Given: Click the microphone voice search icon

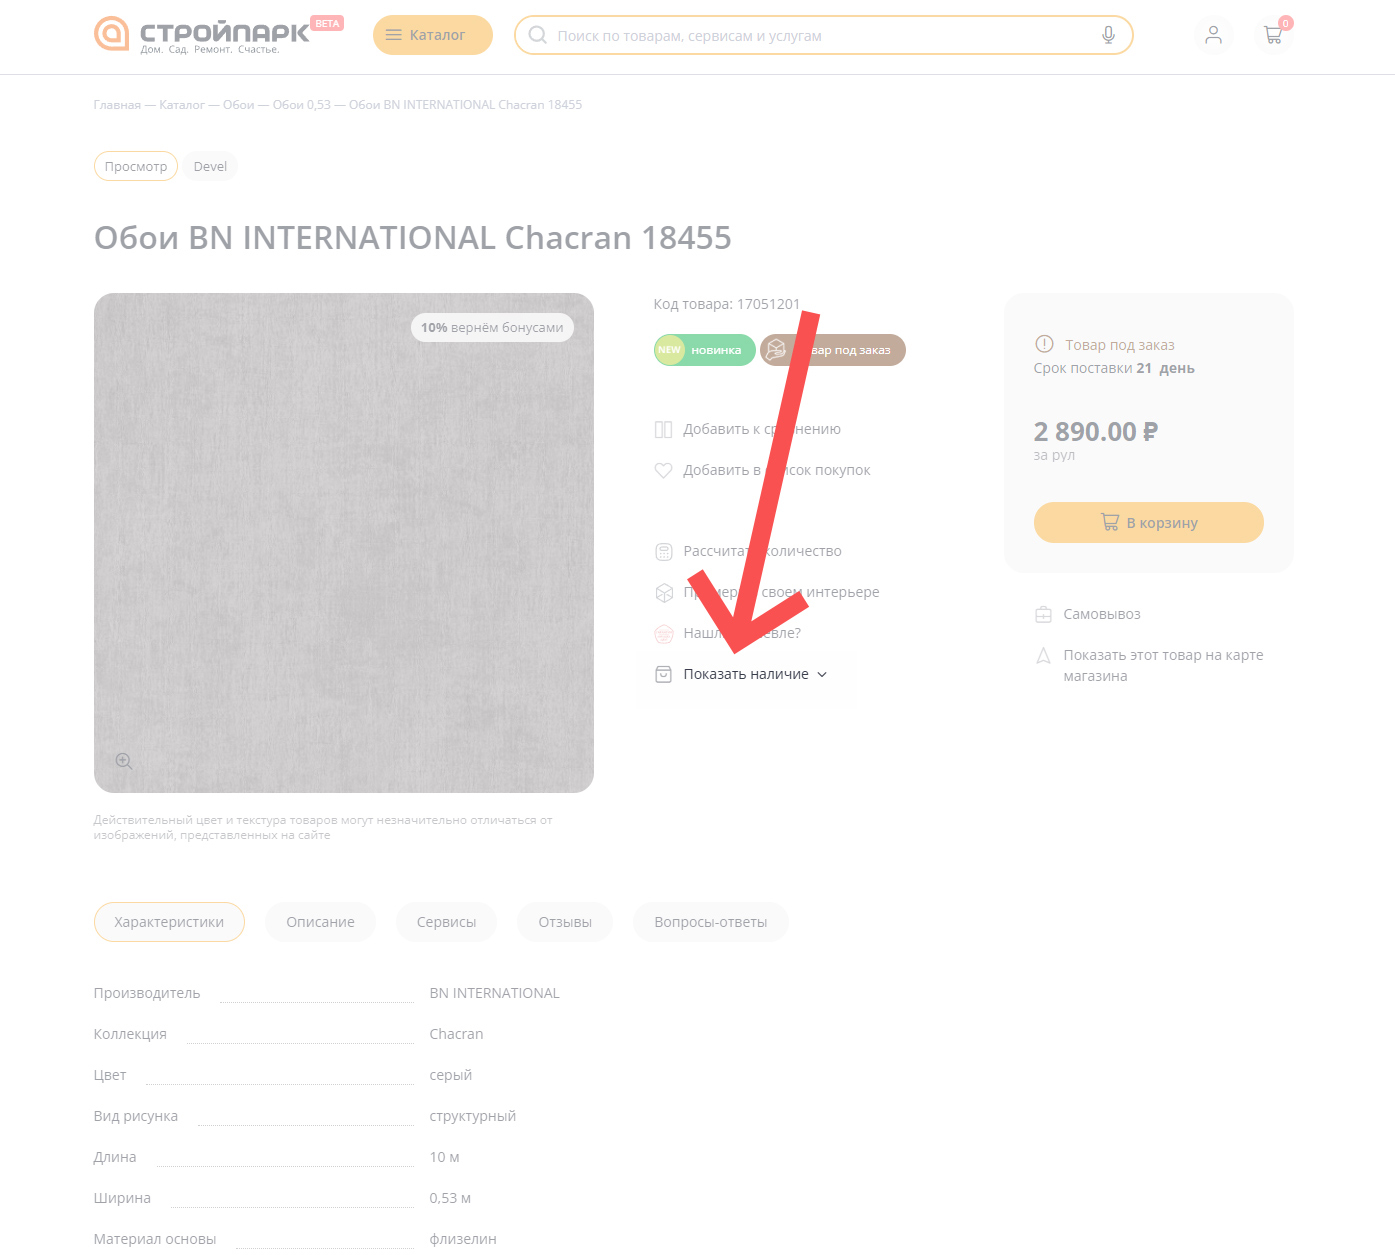Looking at the screenshot, I should point(1108,35).
